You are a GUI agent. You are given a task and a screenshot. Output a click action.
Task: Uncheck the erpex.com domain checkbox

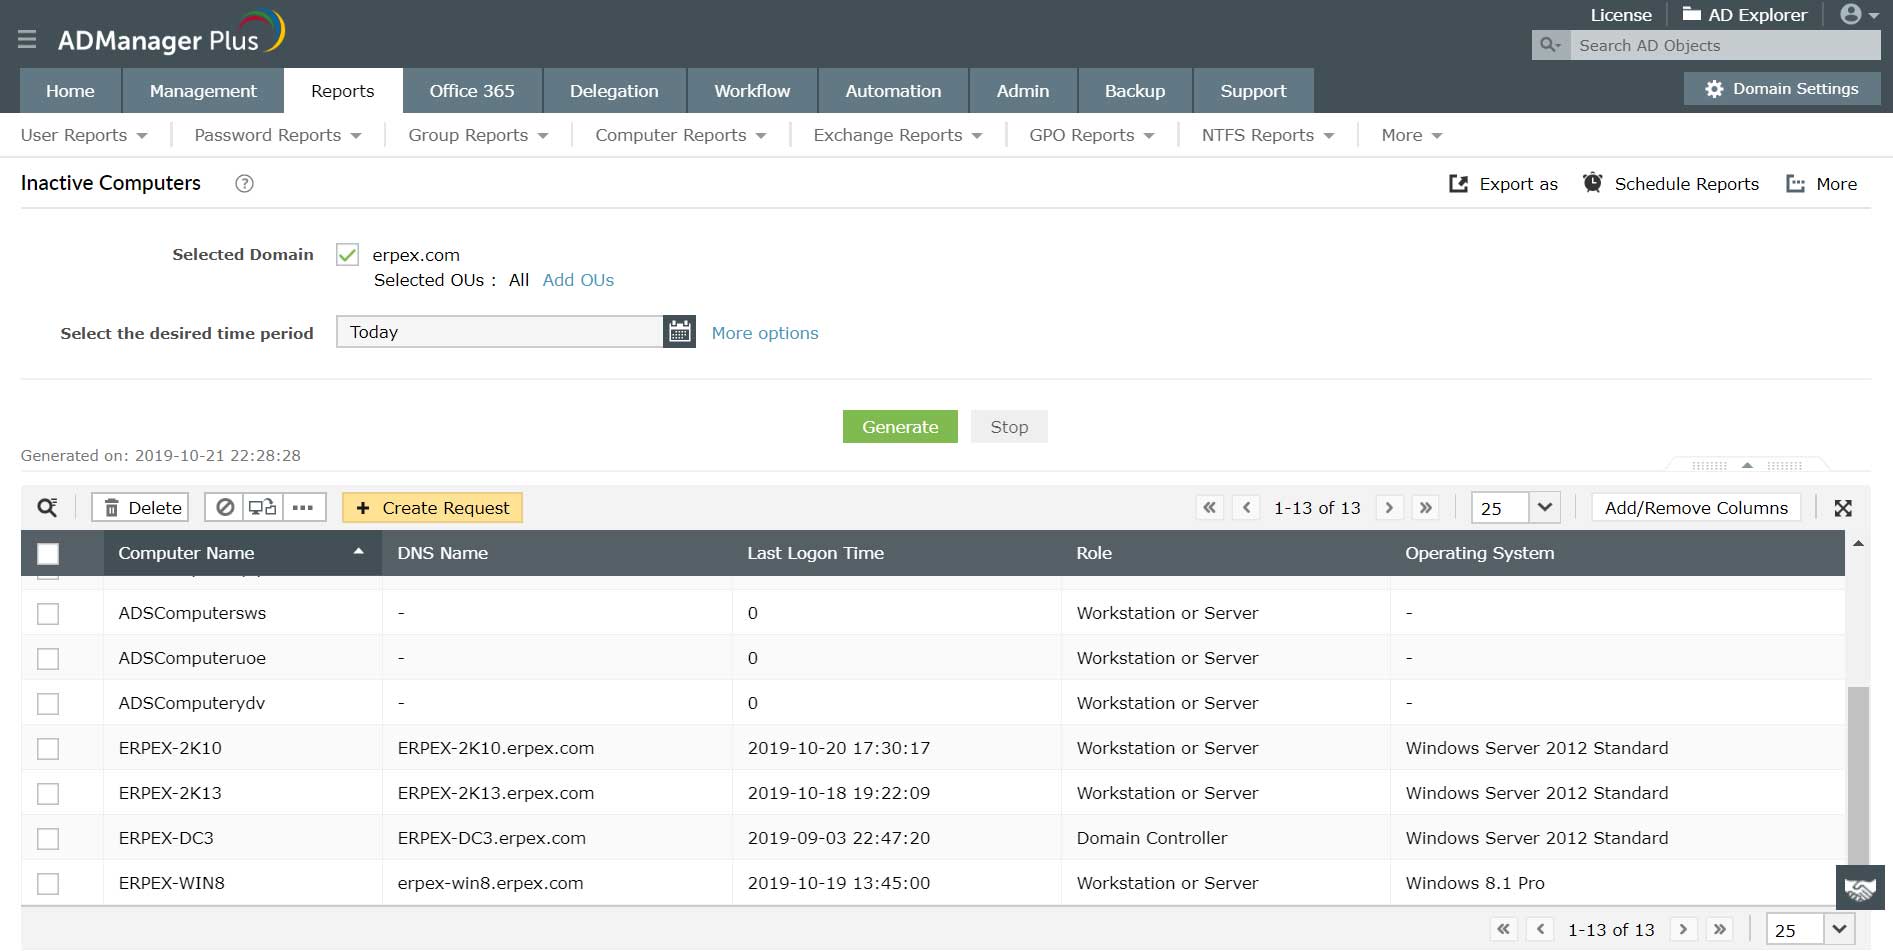coord(347,254)
